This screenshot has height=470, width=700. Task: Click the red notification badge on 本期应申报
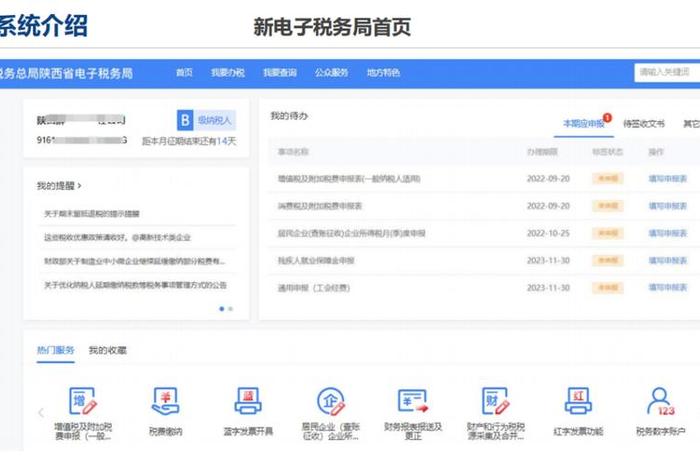[607, 118]
